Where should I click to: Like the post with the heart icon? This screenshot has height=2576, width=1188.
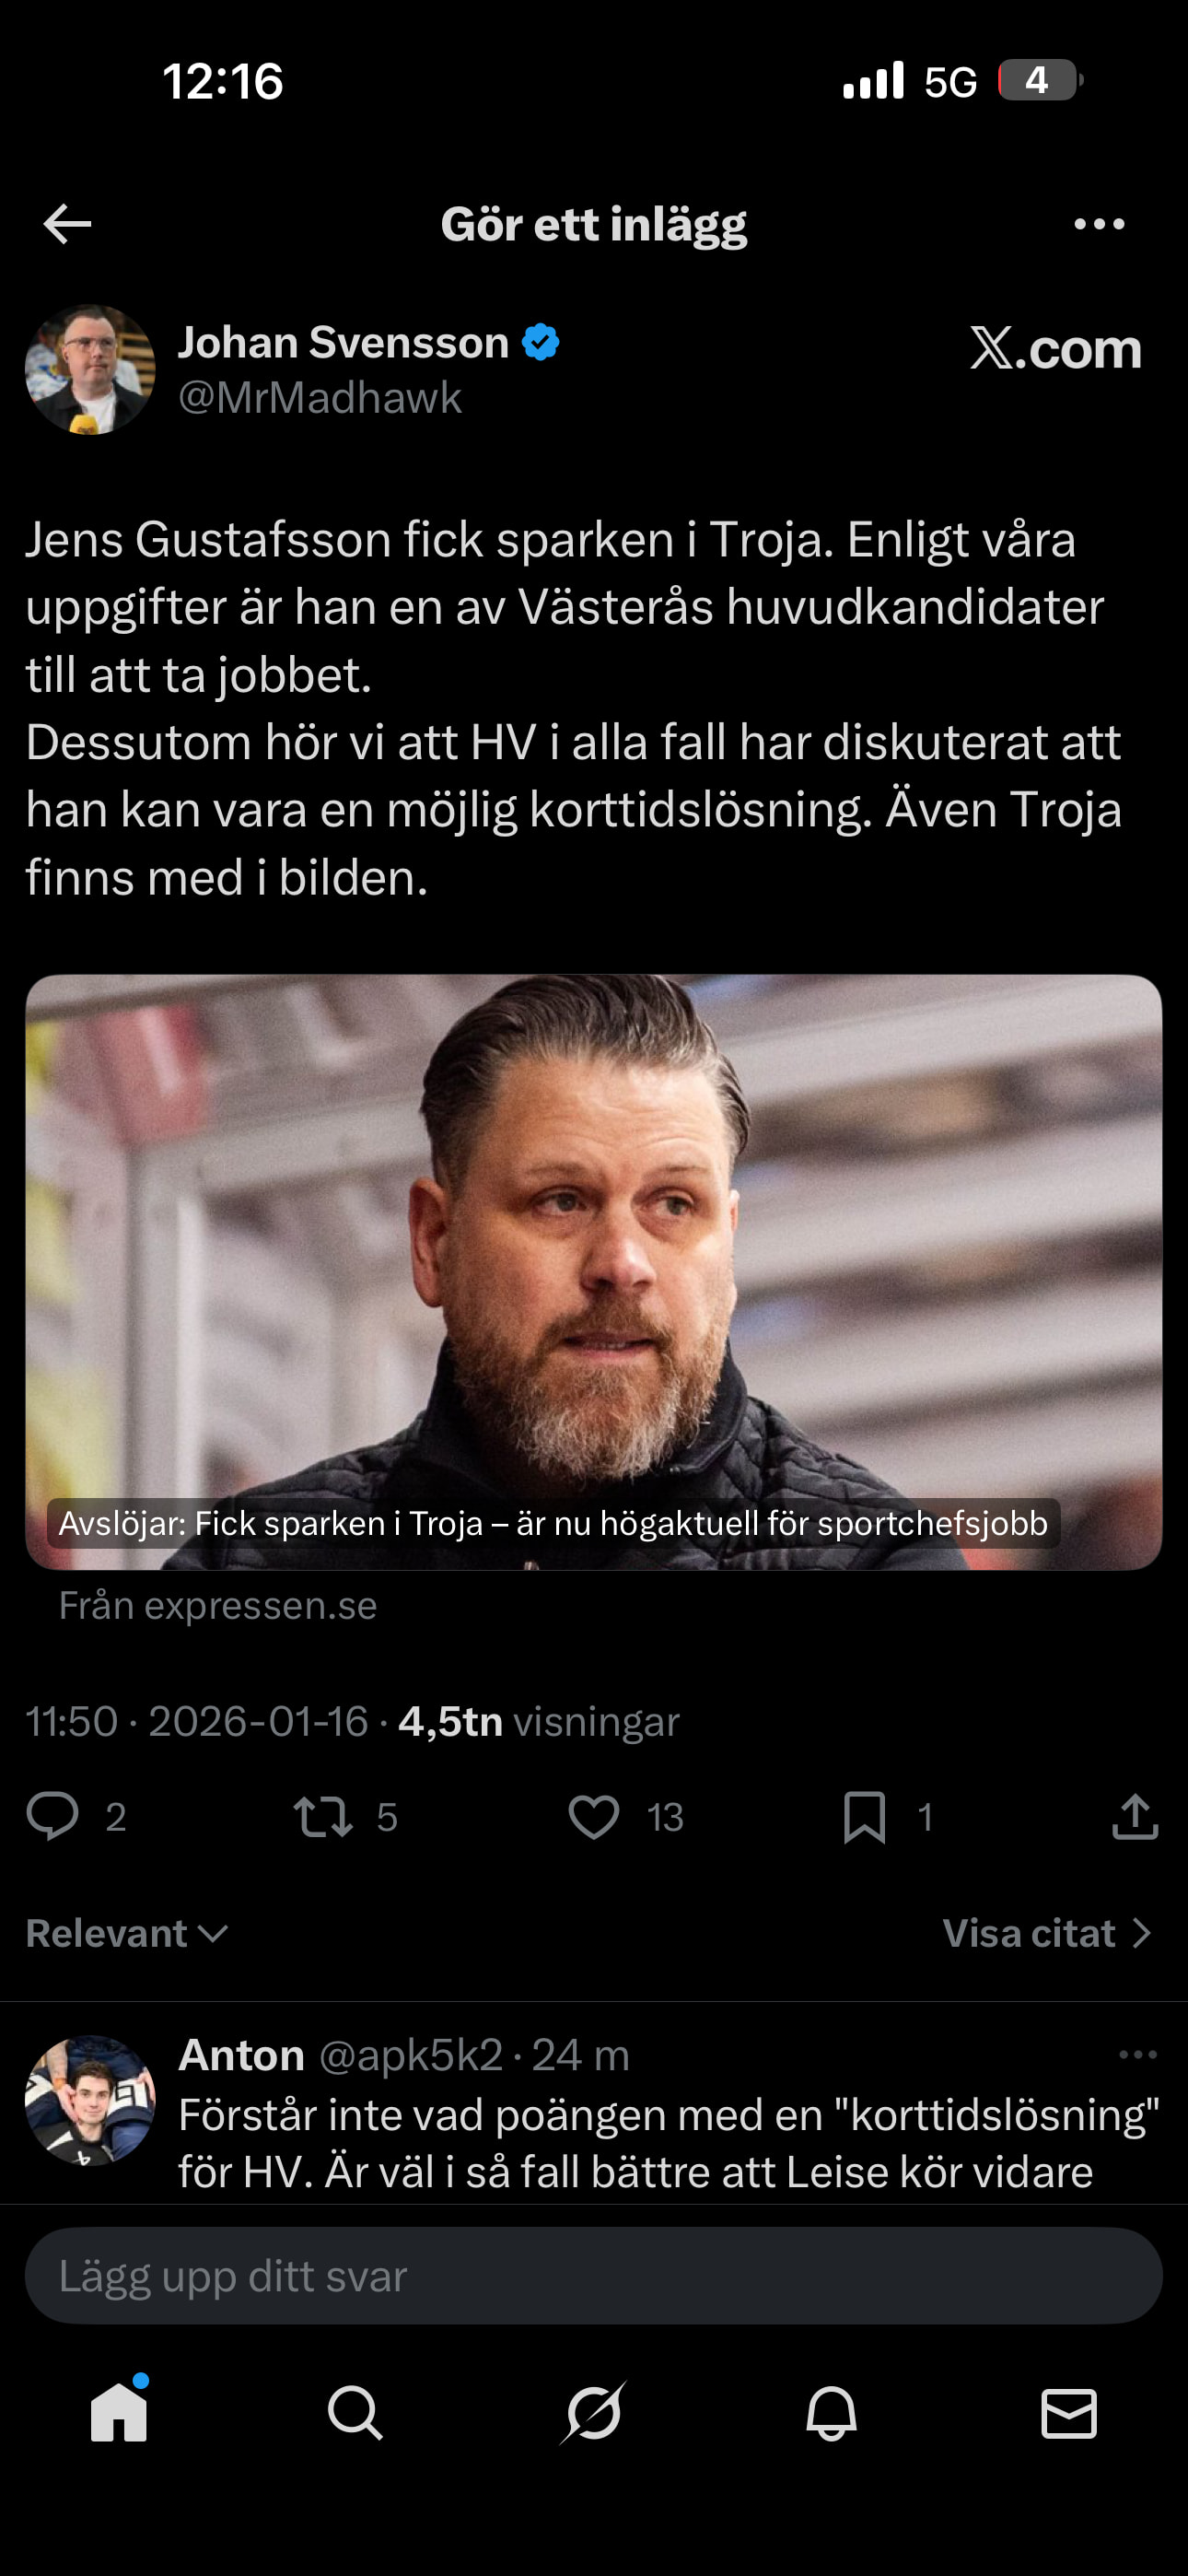click(594, 1817)
